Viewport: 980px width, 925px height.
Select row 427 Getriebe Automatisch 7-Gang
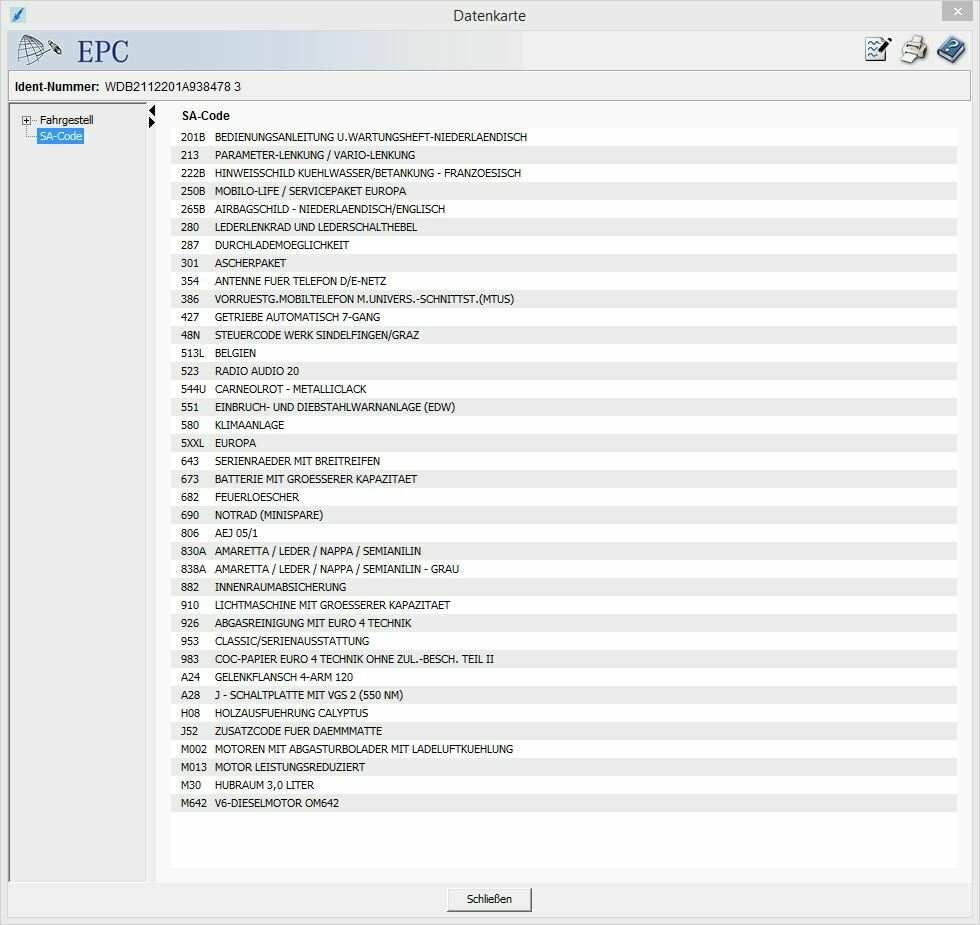point(297,317)
